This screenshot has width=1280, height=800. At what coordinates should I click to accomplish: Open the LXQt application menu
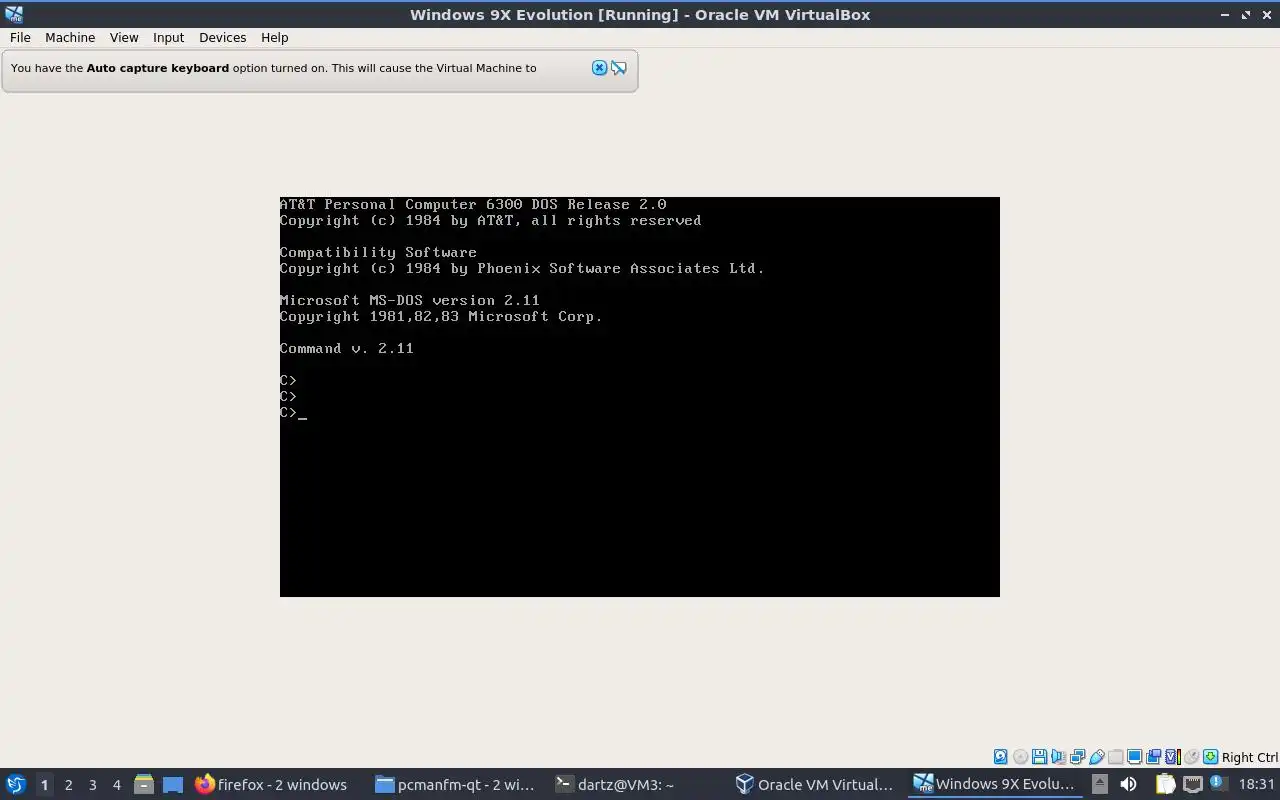click(x=16, y=784)
